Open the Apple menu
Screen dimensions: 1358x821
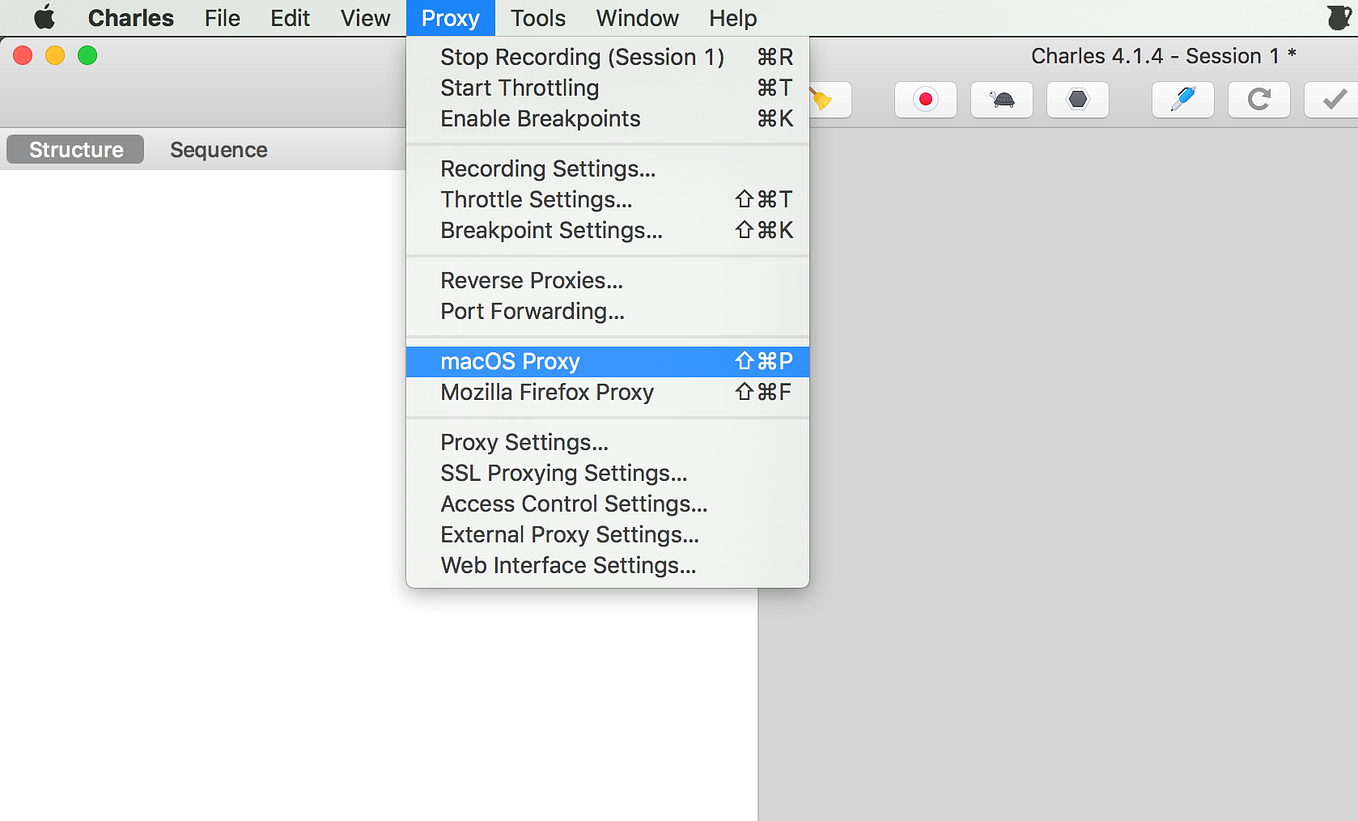point(44,17)
